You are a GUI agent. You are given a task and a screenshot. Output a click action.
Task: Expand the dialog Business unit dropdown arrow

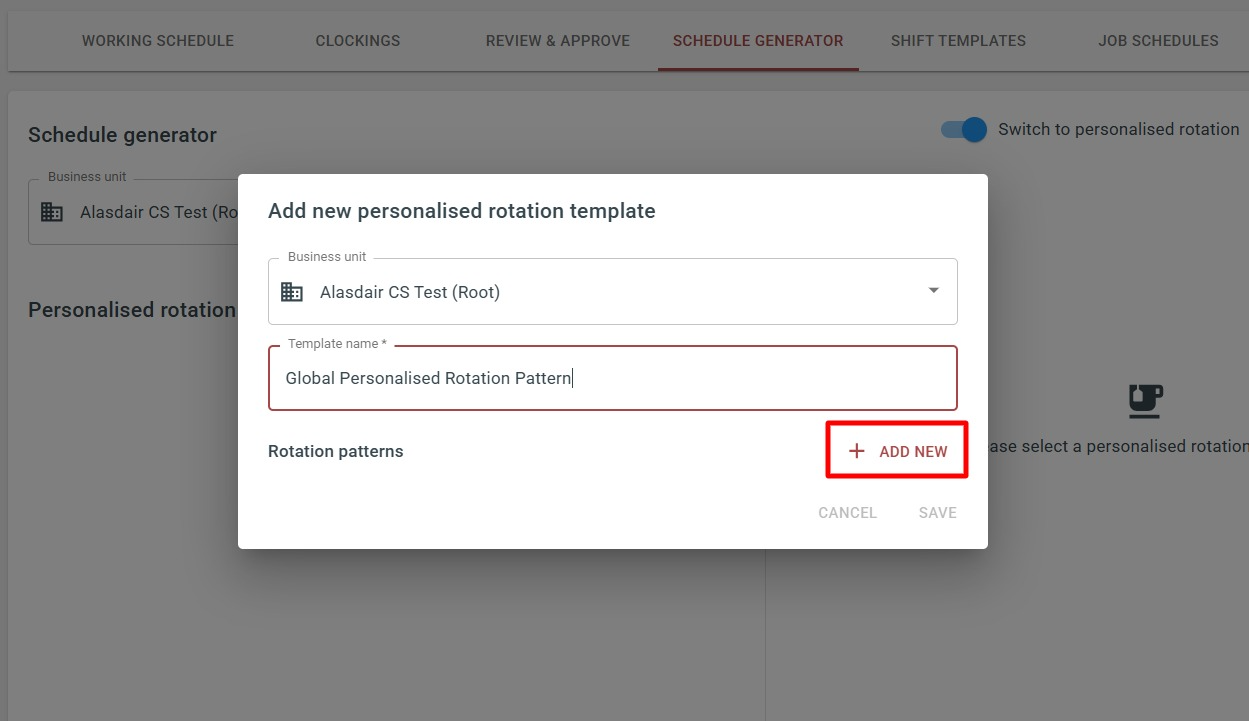point(934,291)
